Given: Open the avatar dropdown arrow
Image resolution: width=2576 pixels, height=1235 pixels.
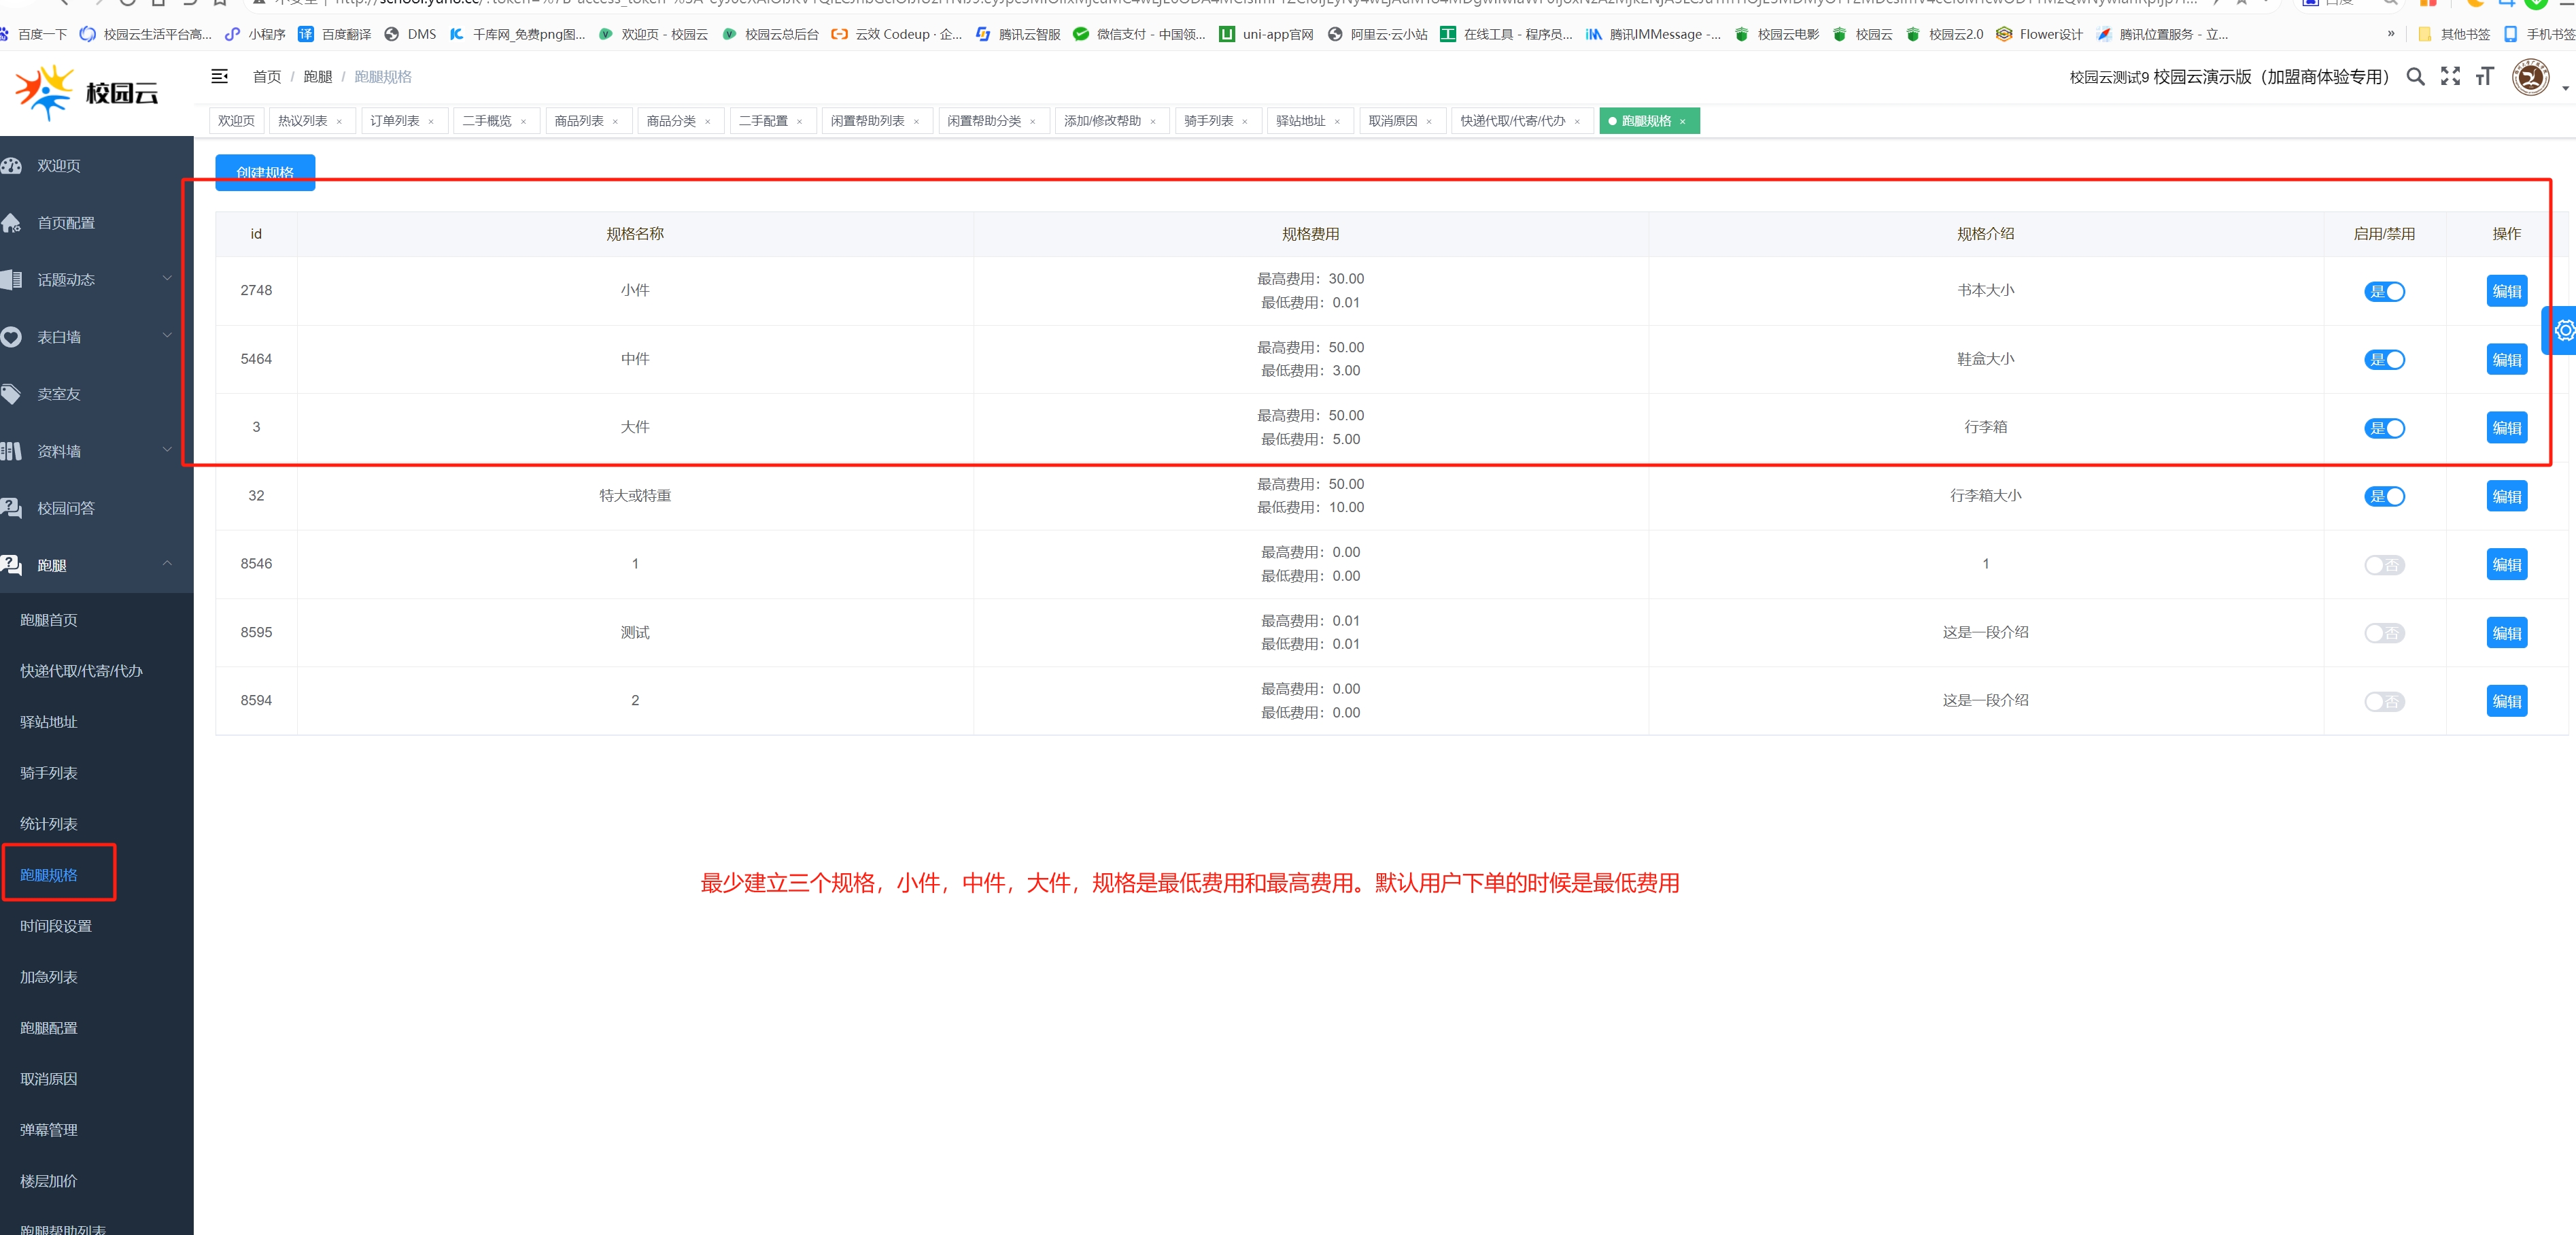Looking at the screenshot, I should click(2565, 88).
